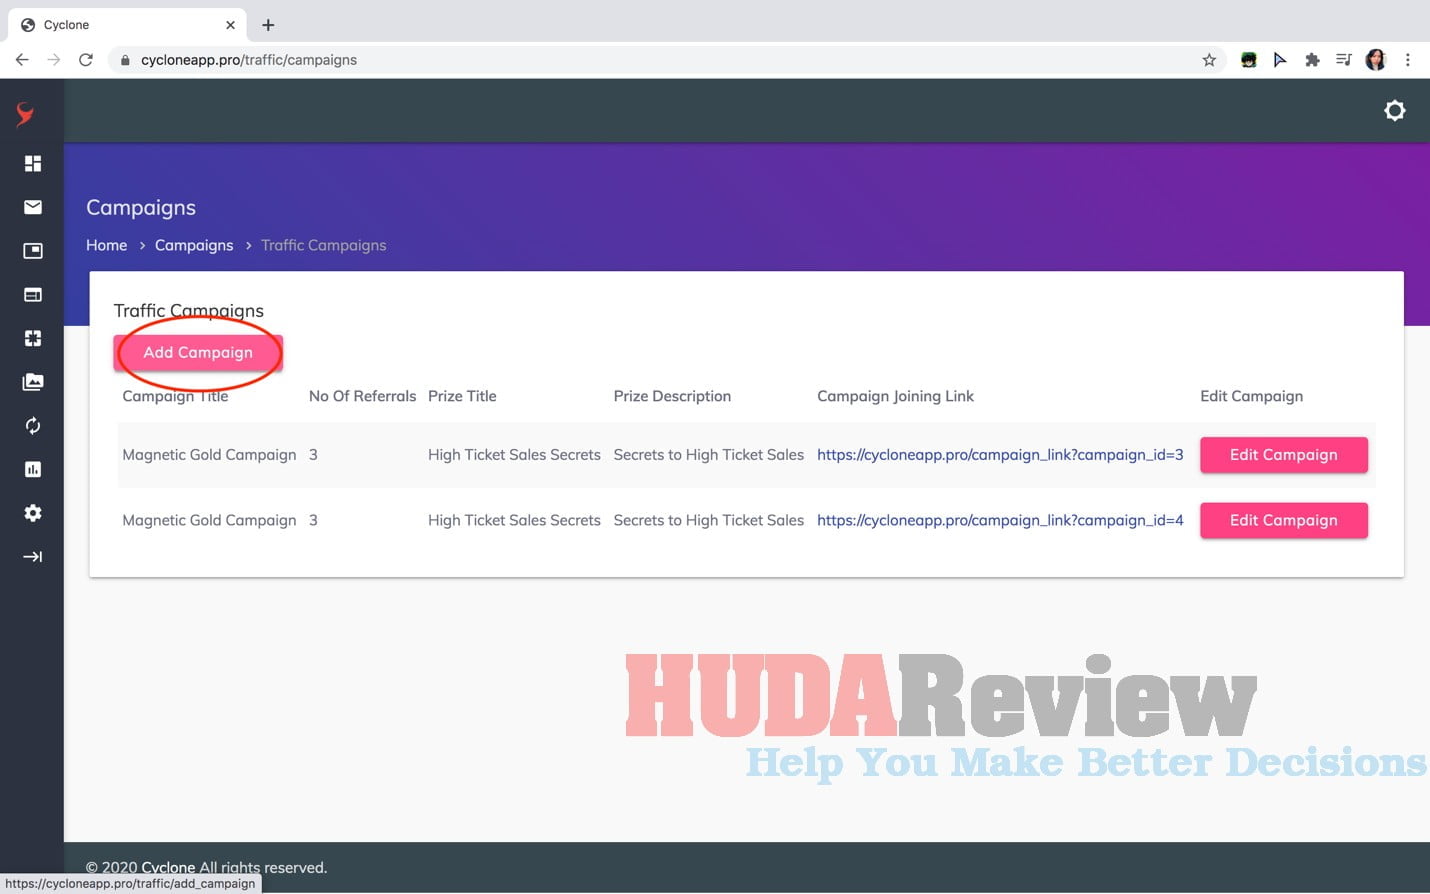Open a new browser tab with plus

pos(268,25)
